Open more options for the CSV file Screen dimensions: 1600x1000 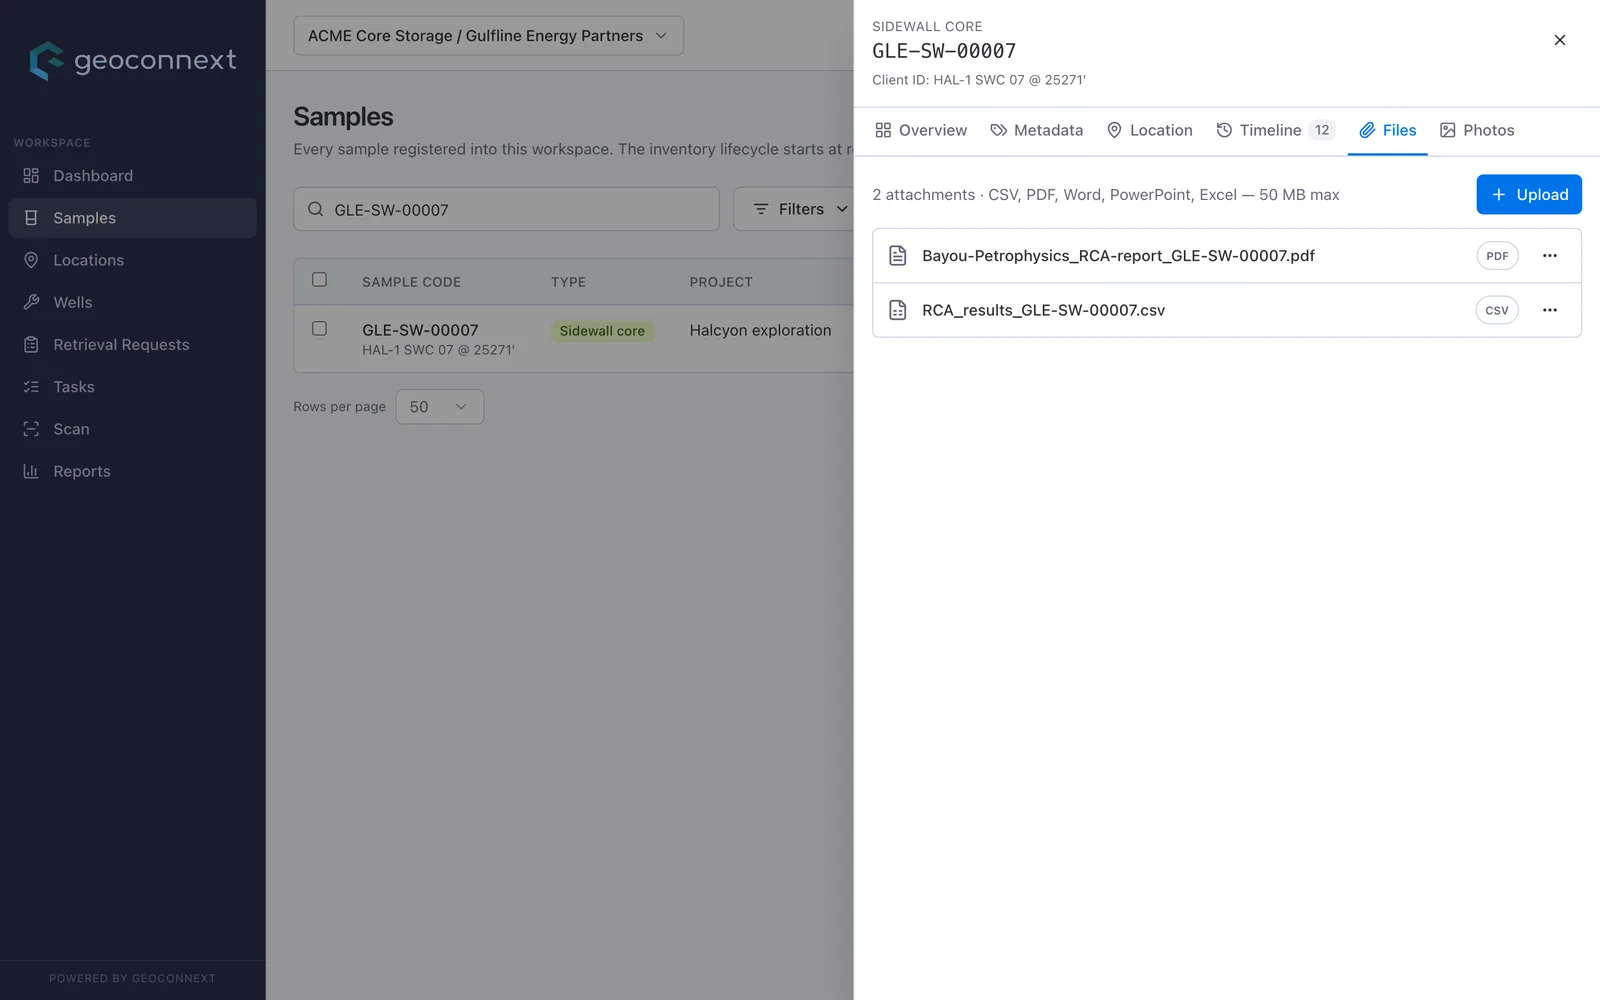(1550, 310)
